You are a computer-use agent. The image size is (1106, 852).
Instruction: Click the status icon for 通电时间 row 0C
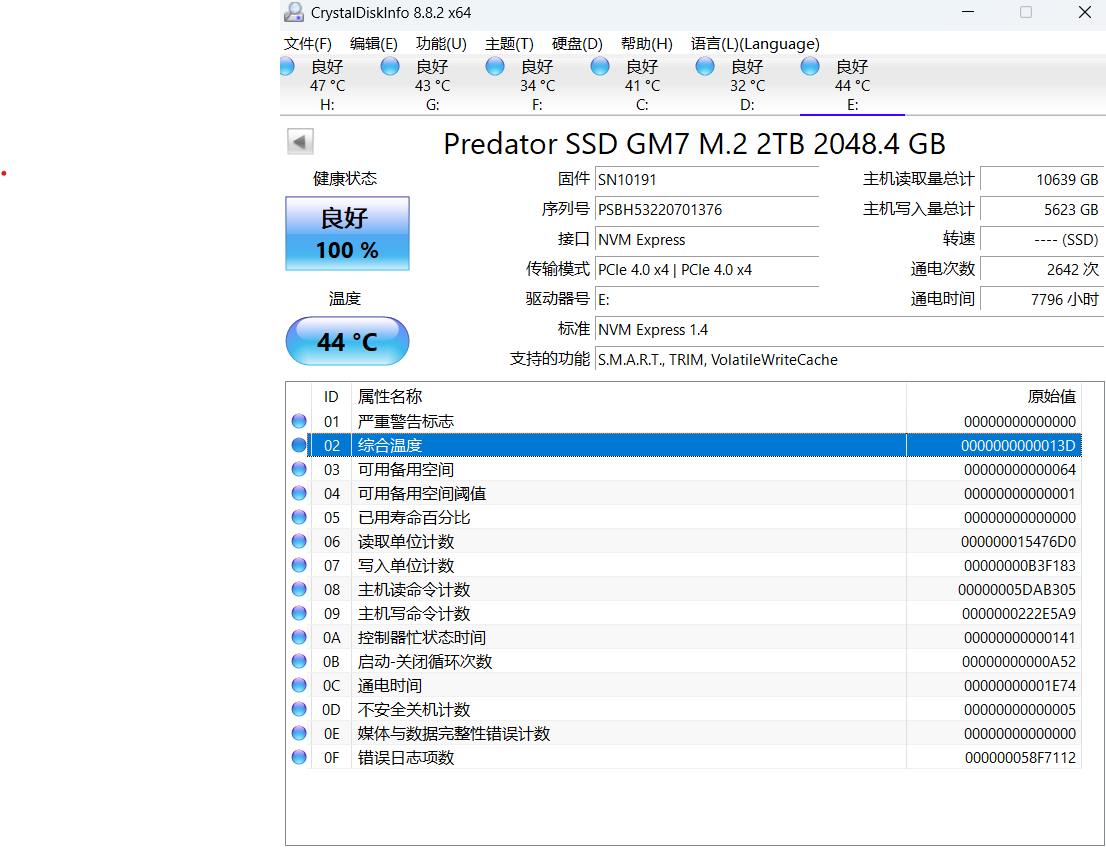[x=299, y=685]
